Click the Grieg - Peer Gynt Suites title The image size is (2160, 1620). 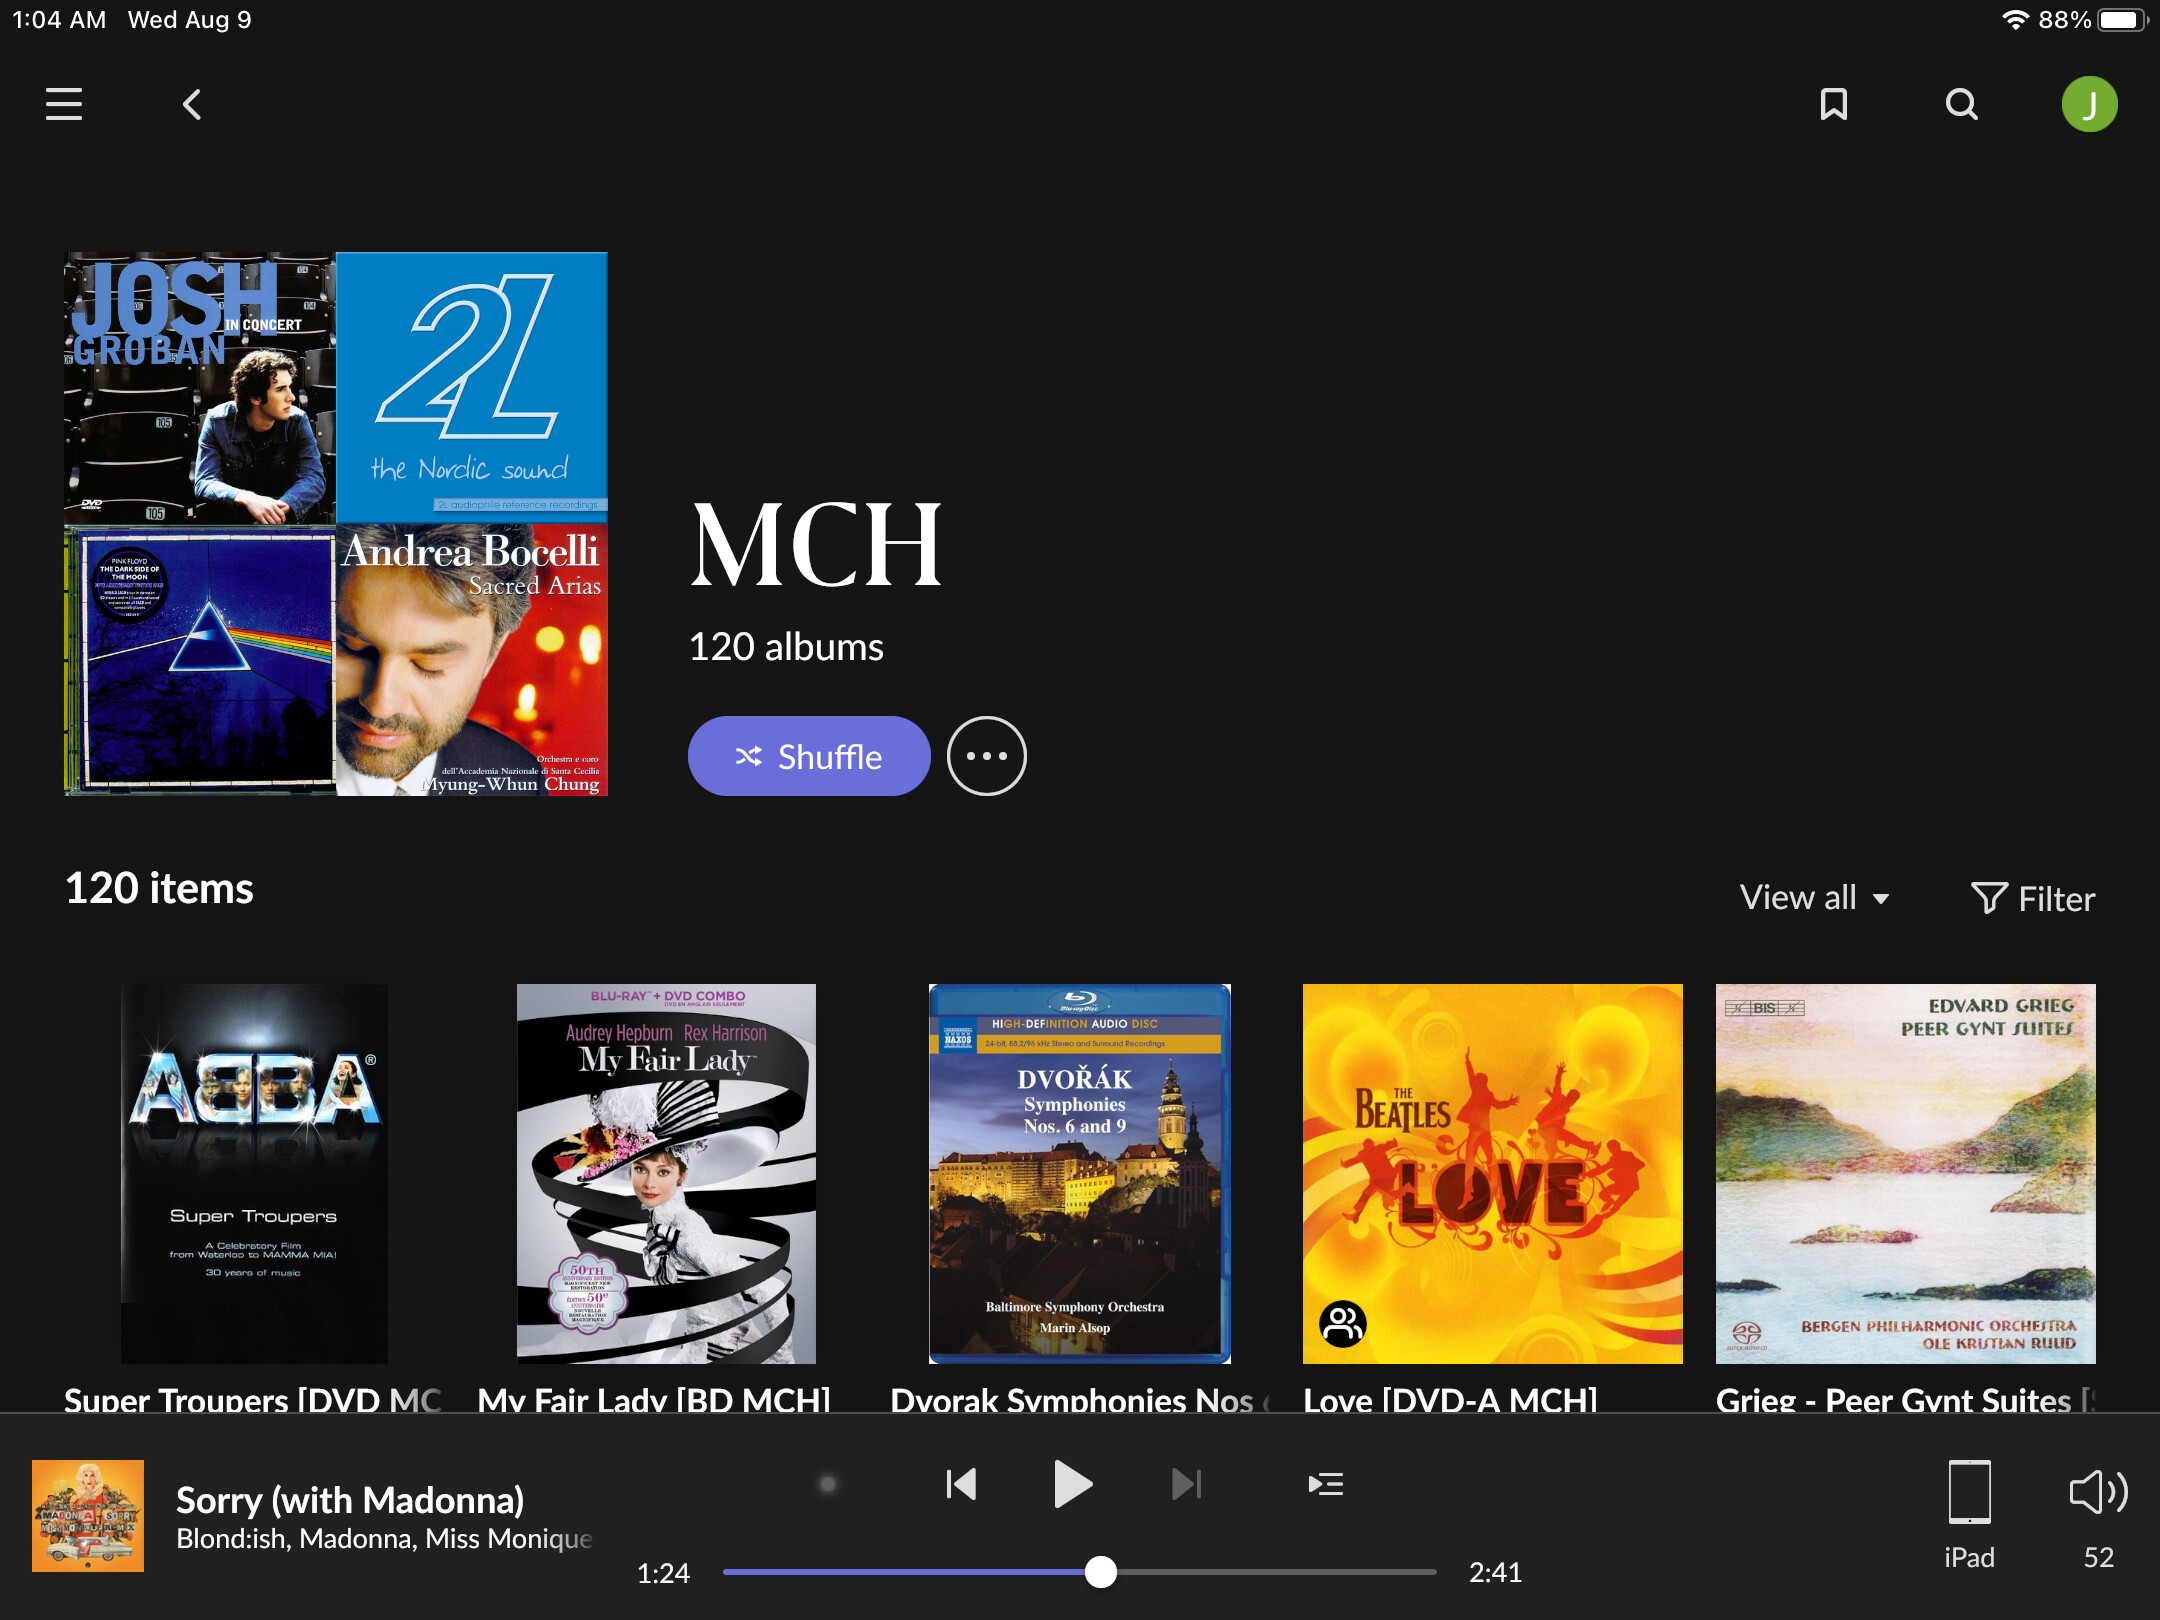[x=1905, y=1400]
